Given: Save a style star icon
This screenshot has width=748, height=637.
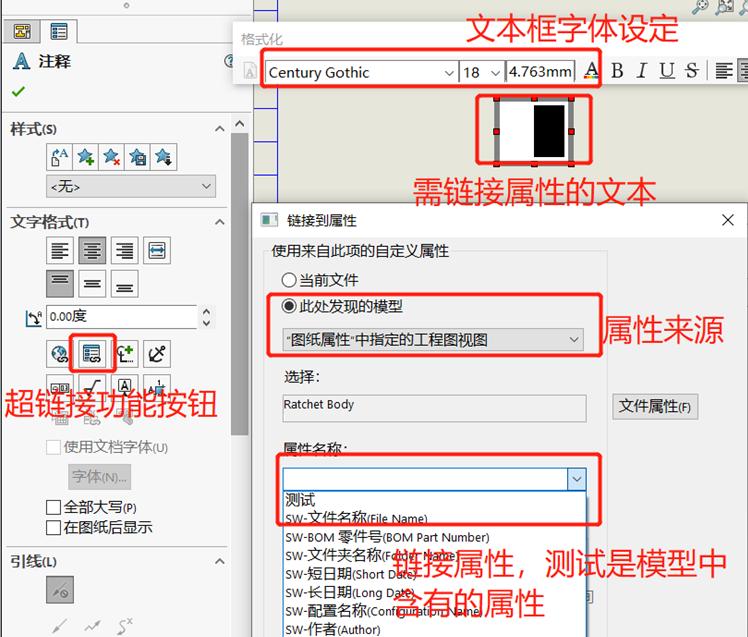Looking at the screenshot, I should tap(137, 157).
